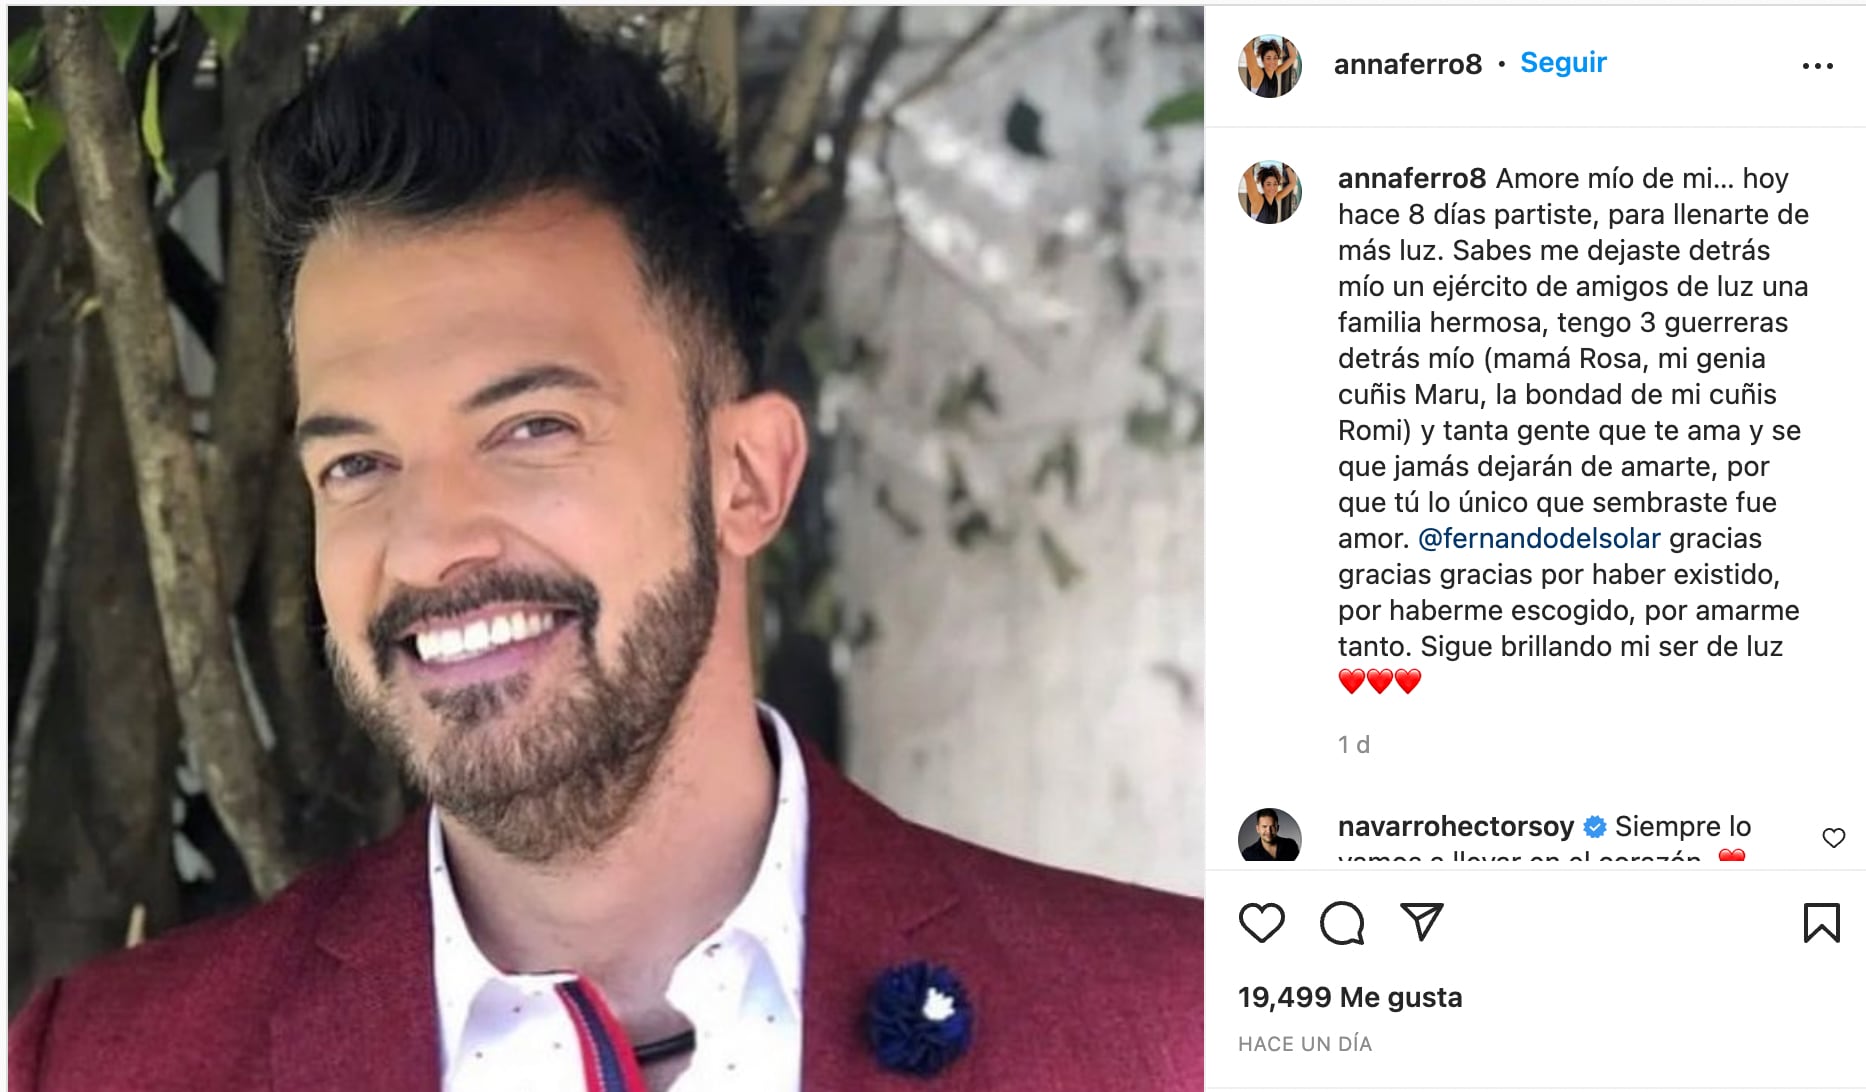The width and height of the screenshot is (1866, 1092).
Task: Open the annaferro8 username in the post header
Action: point(1407,64)
